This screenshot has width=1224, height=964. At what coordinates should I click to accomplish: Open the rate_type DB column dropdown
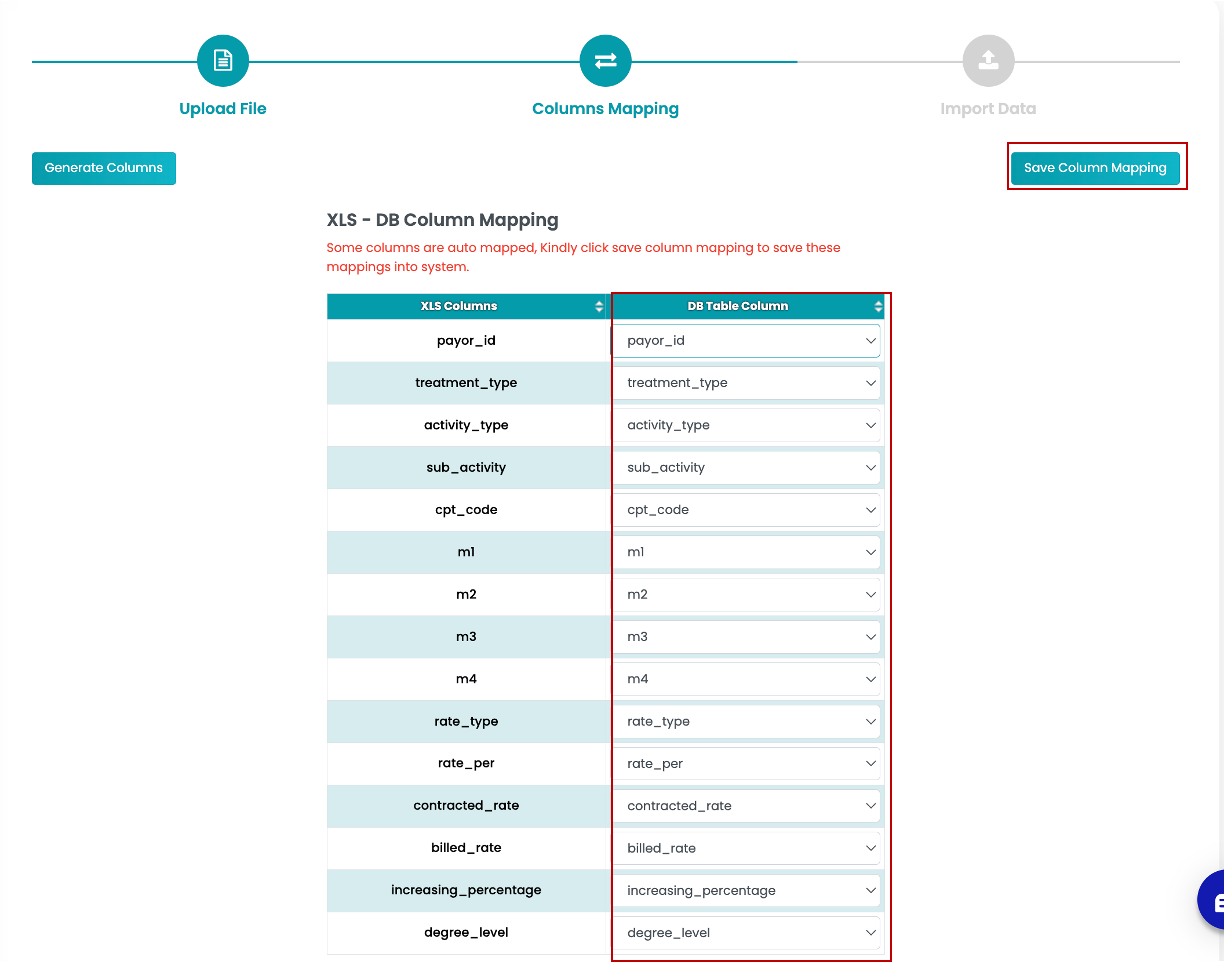tap(746, 721)
